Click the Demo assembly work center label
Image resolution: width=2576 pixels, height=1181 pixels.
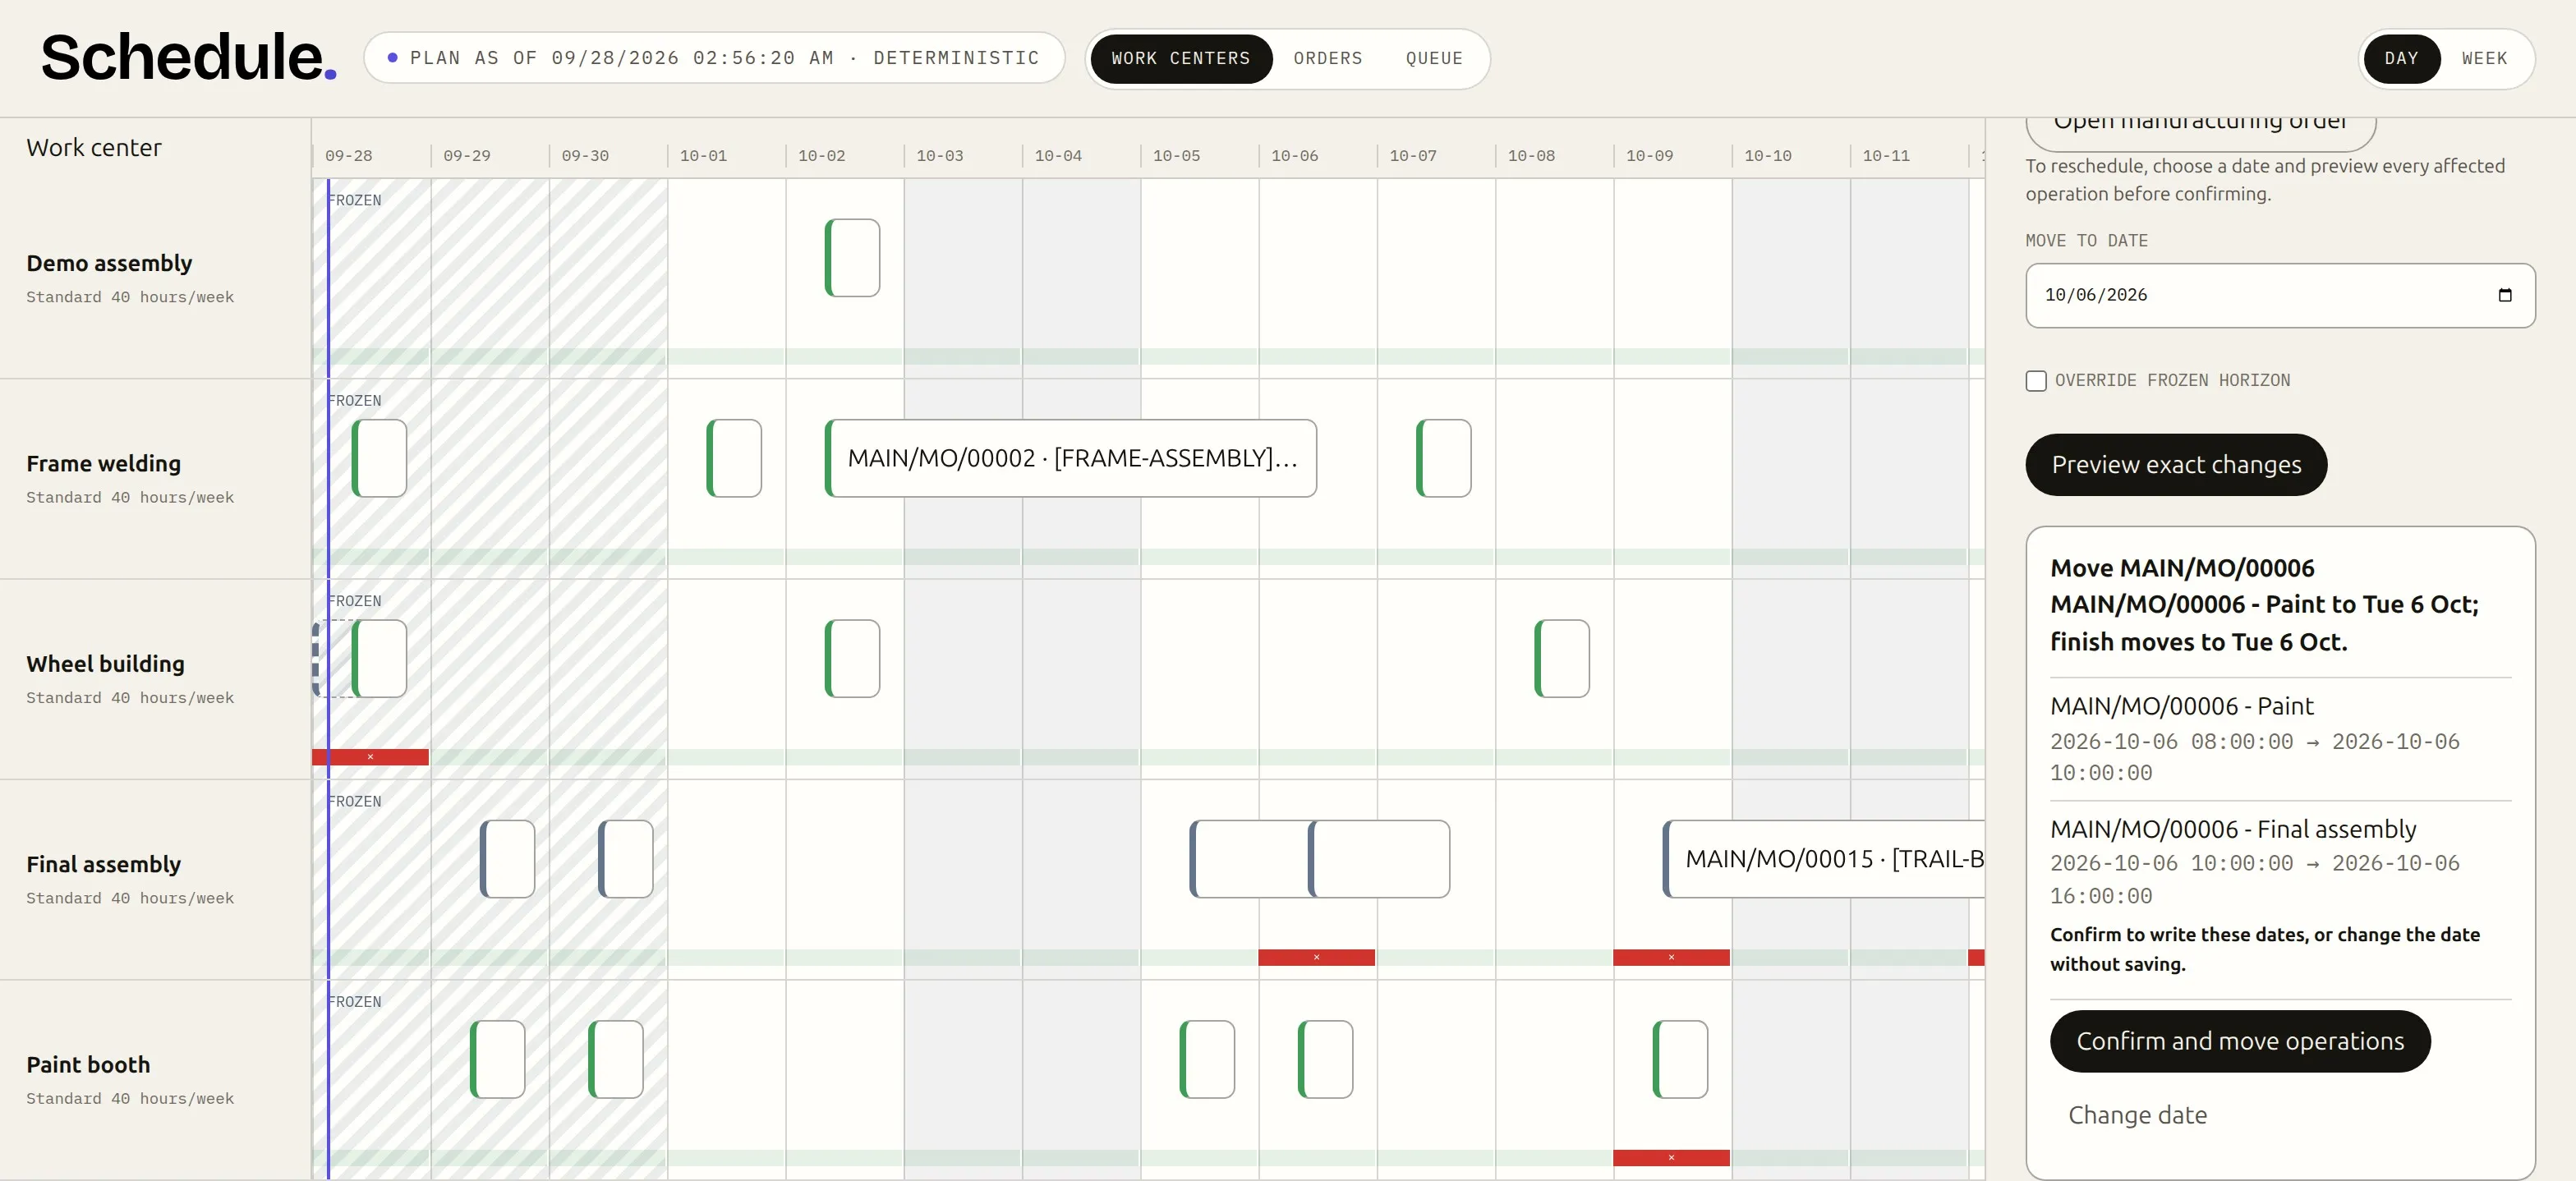[x=109, y=263]
